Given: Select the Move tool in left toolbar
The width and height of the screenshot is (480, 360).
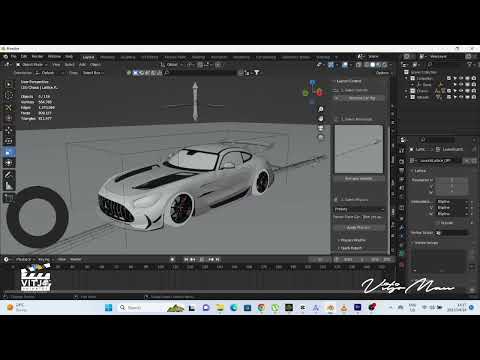Looking at the screenshot, I should pos(9,130).
